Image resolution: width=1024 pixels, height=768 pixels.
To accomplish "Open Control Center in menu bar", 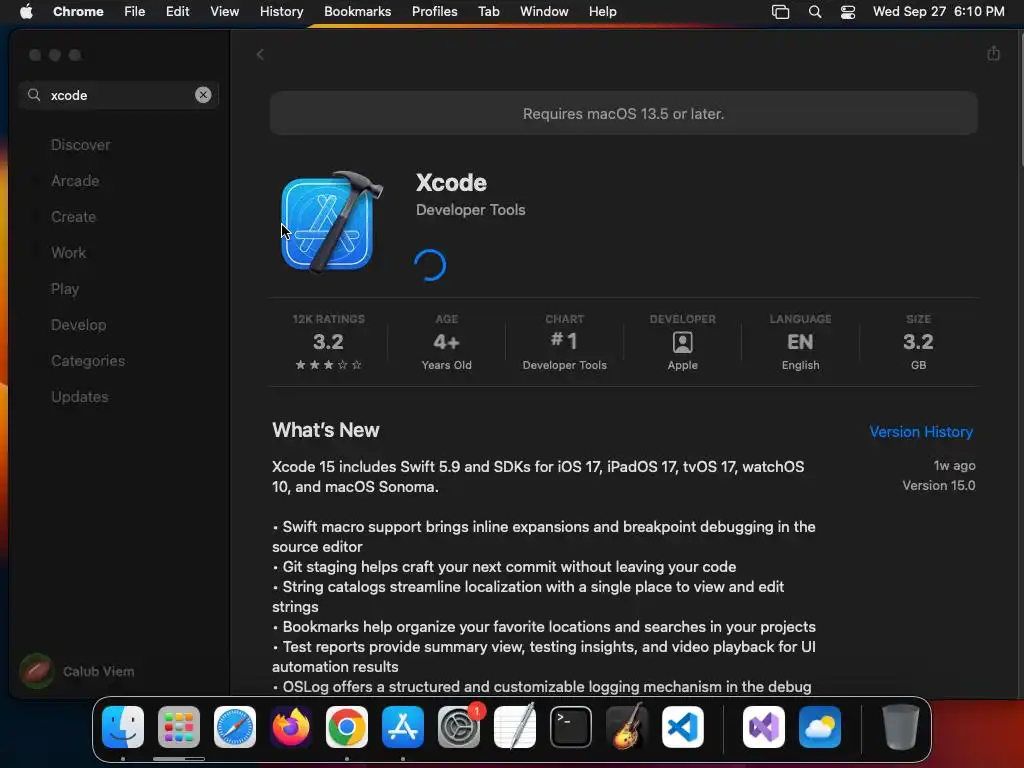I will click(848, 12).
